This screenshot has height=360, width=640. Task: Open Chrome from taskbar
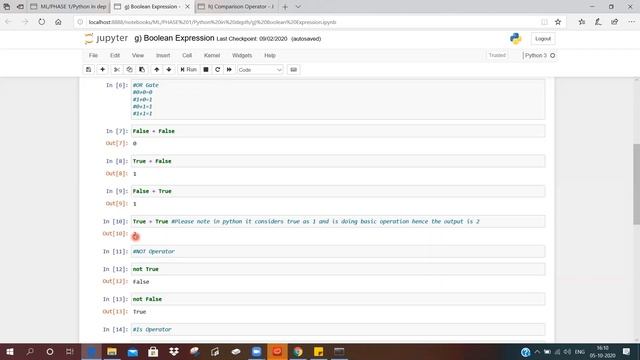tap(298, 351)
